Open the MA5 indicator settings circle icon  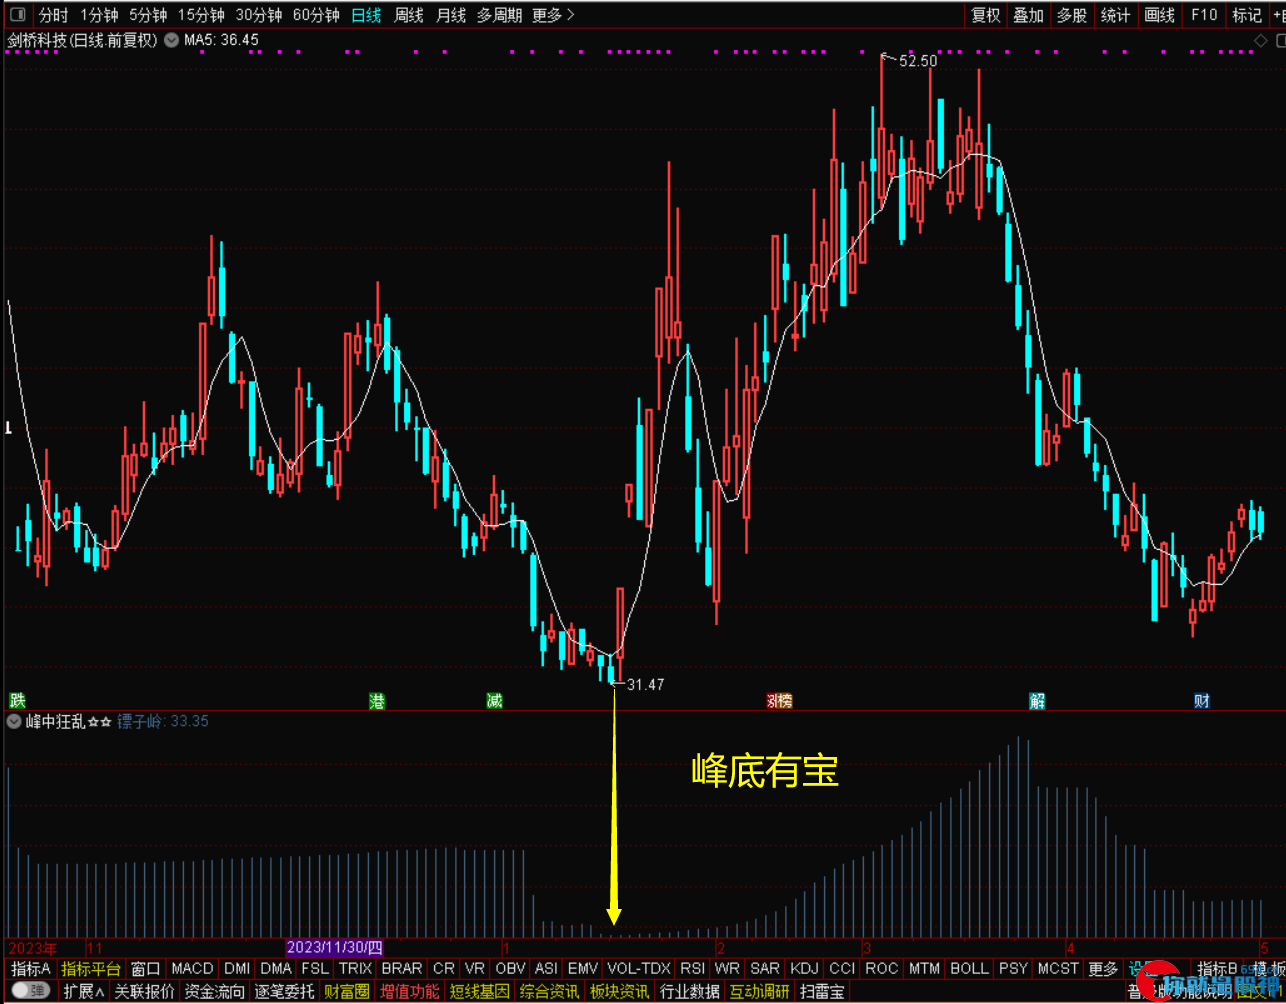click(172, 40)
